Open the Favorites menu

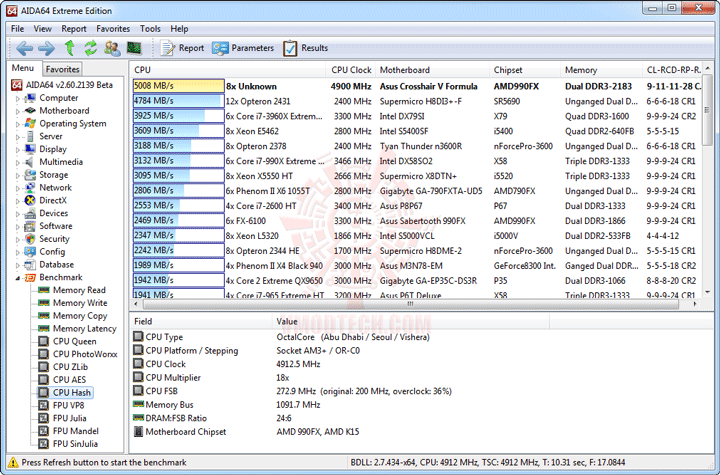[113, 28]
